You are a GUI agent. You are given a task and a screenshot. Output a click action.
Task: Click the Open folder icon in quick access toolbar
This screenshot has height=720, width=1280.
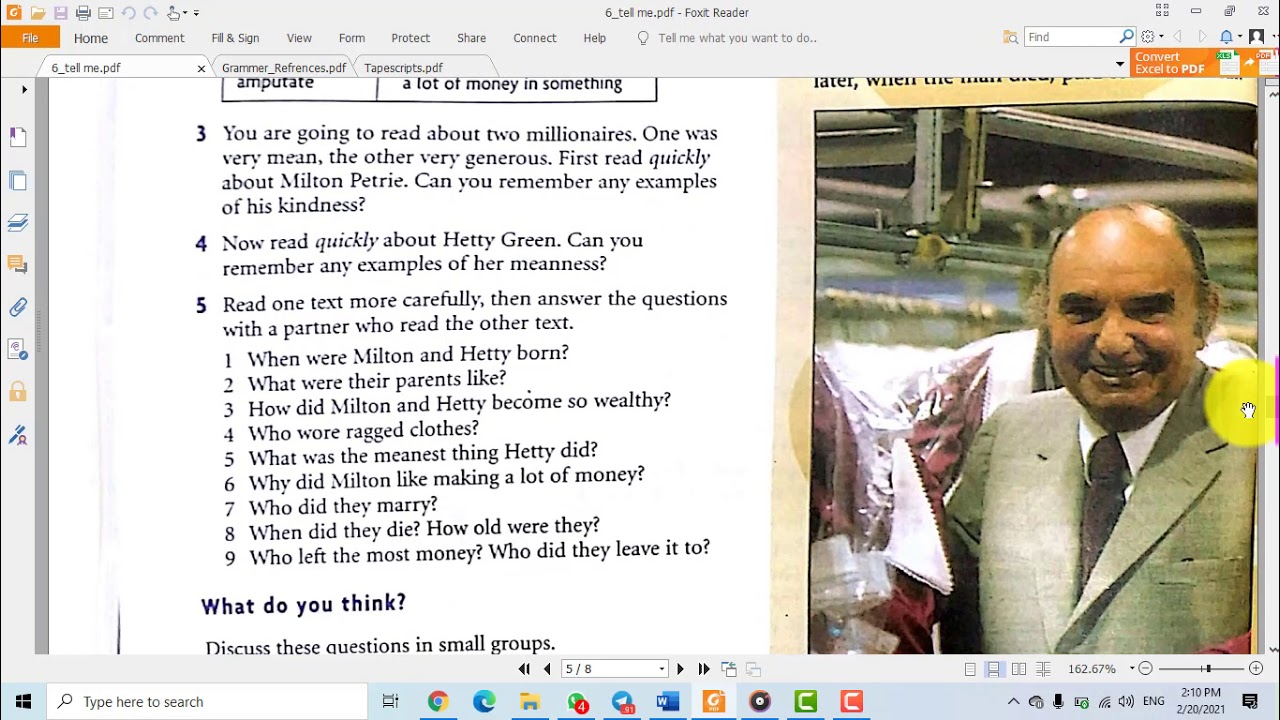click(x=37, y=13)
